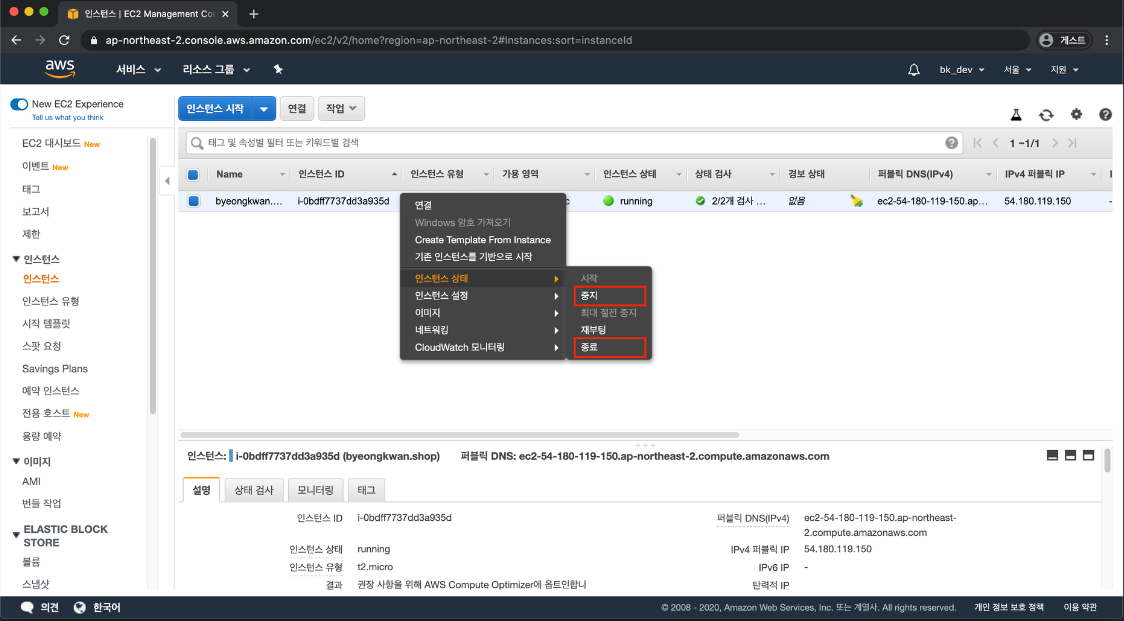
Task: Toggle checkbox for byeongkwan instance row
Action: [x=194, y=201]
